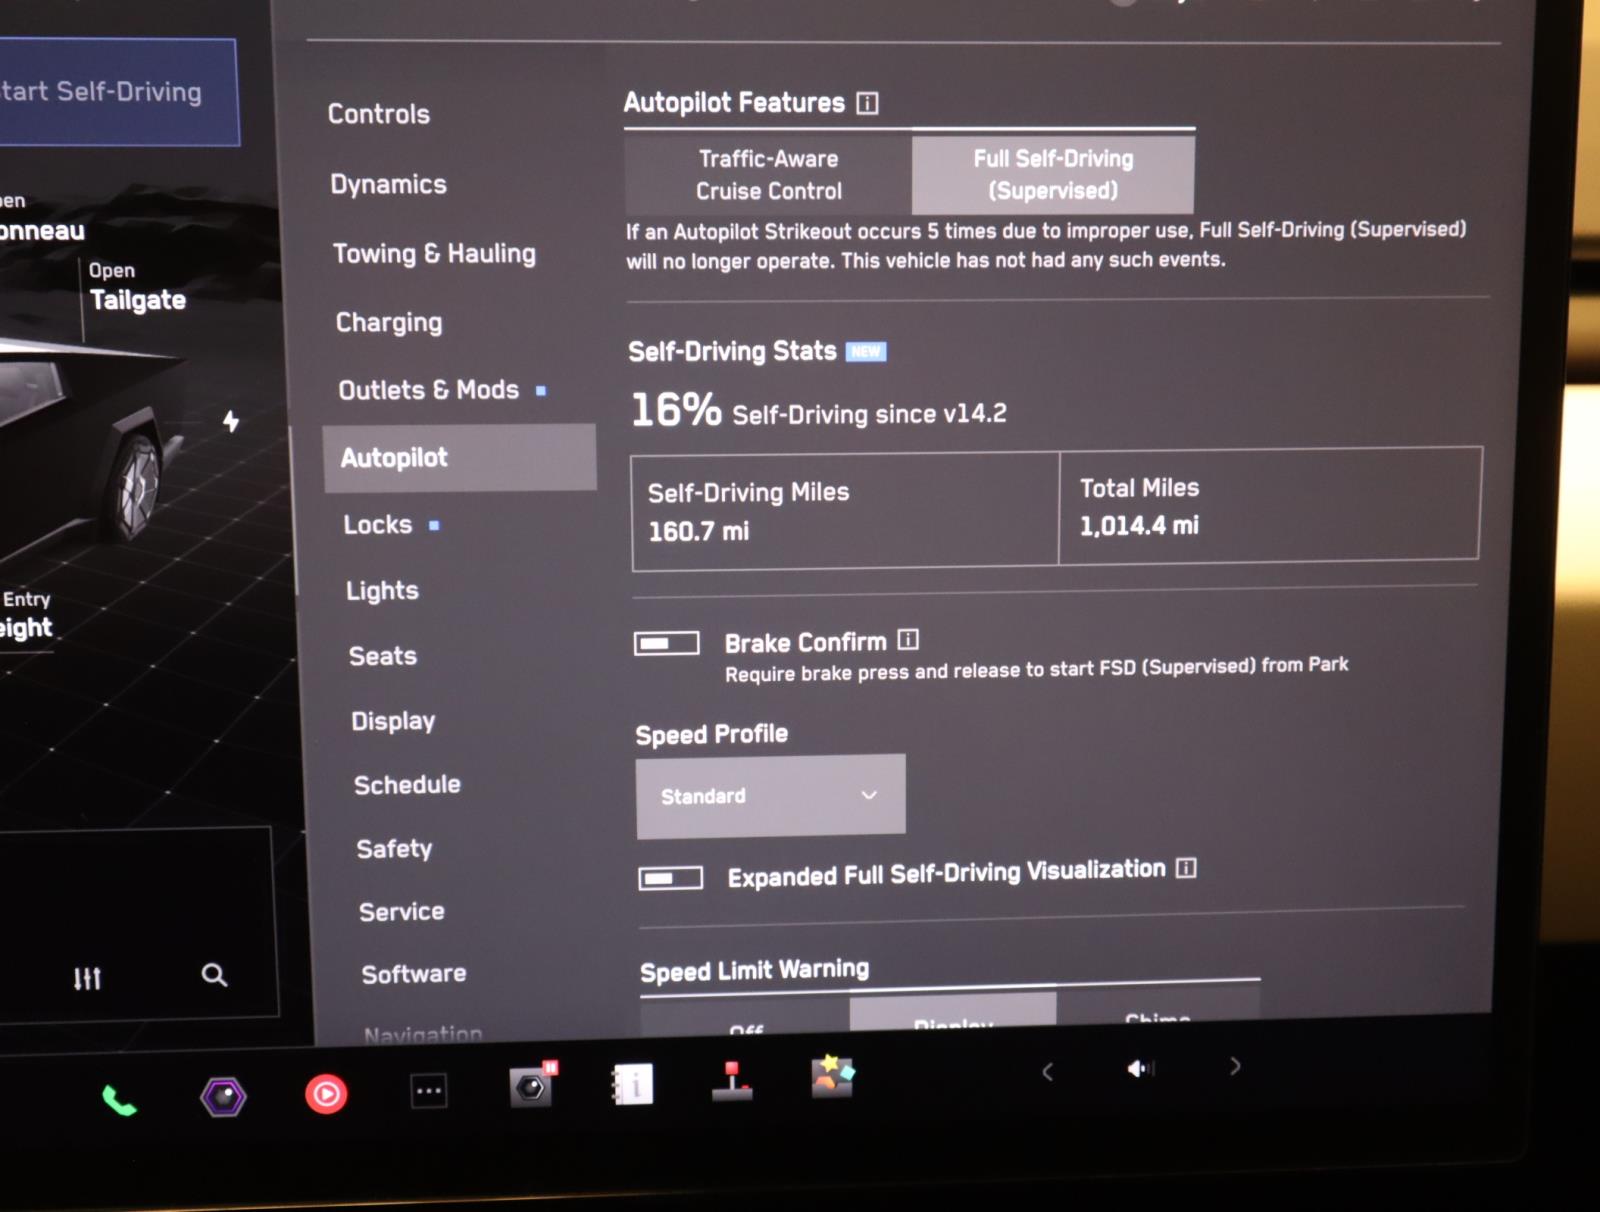Open the owner's manual notebook icon
1600x1212 pixels.
633,1084
